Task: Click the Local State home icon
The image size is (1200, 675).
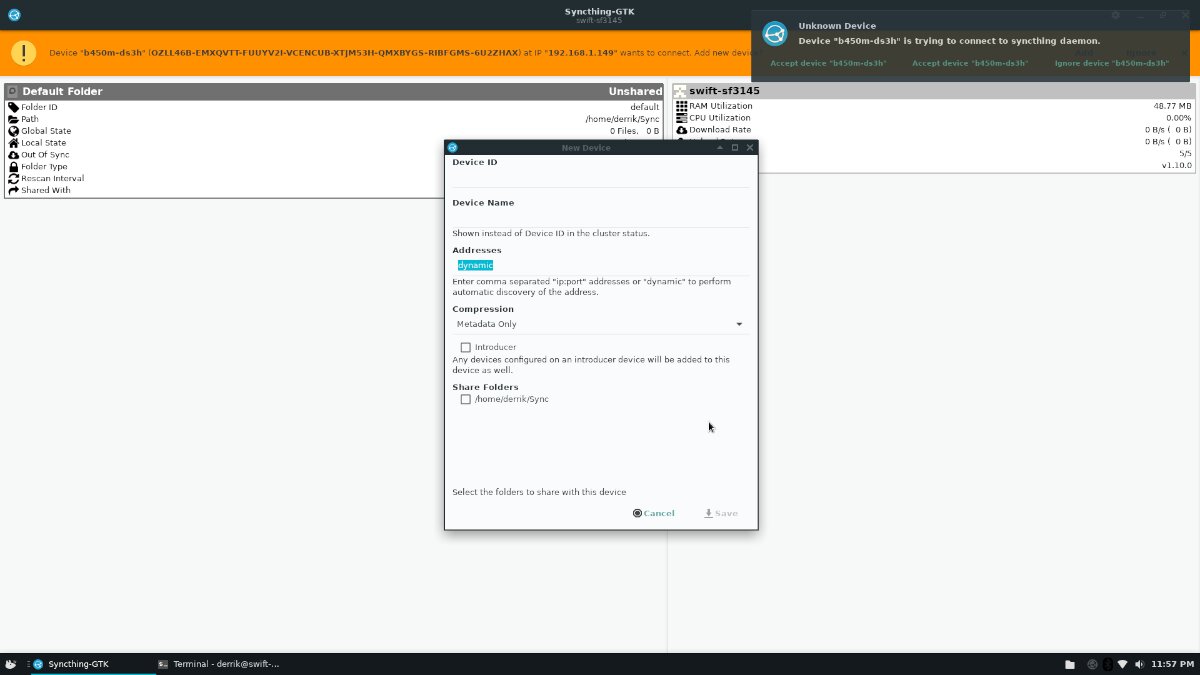Action: tap(13, 143)
